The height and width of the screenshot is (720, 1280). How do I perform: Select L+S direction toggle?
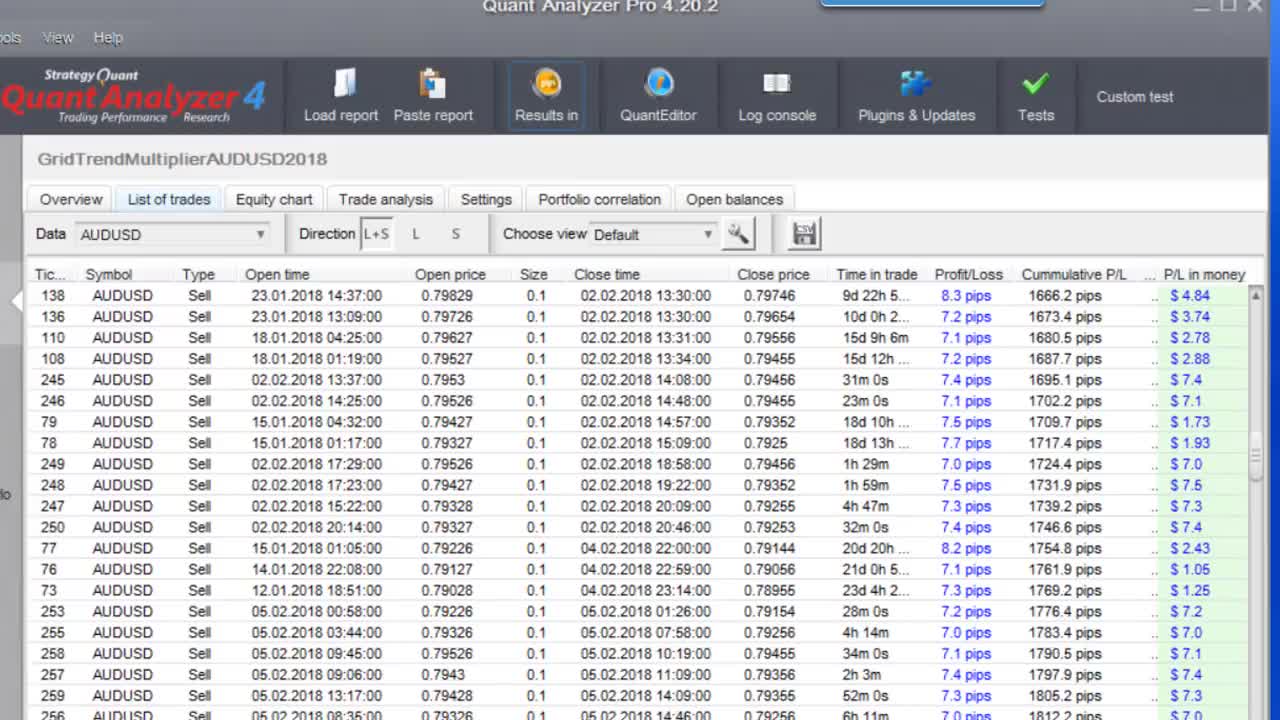click(376, 234)
